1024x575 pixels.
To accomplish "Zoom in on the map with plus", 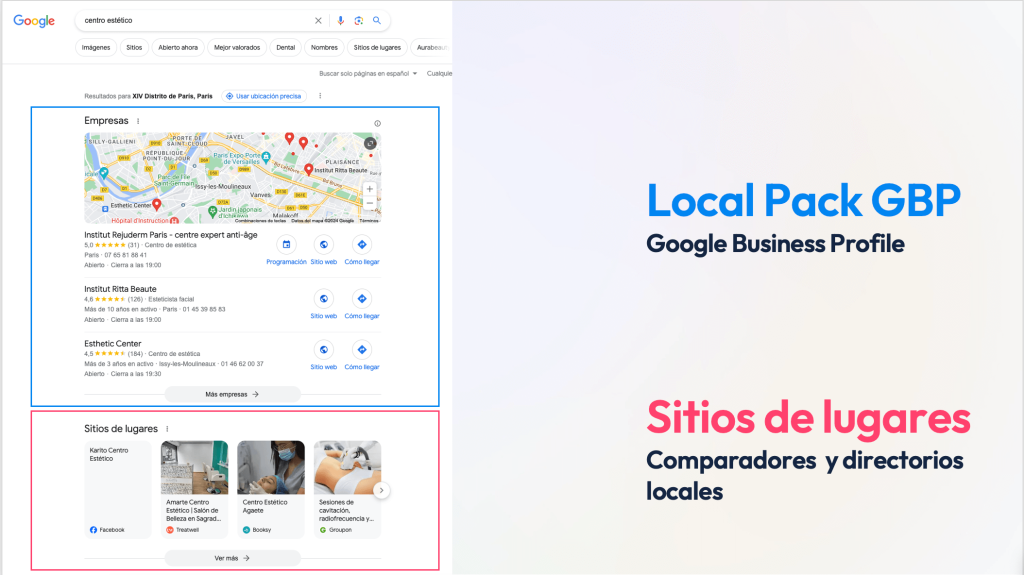I will (370, 189).
